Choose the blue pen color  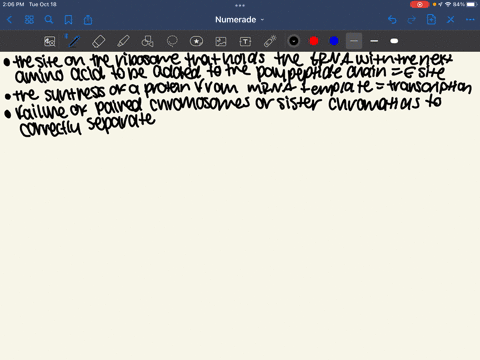pyautogui.click(x=334, y=41)
